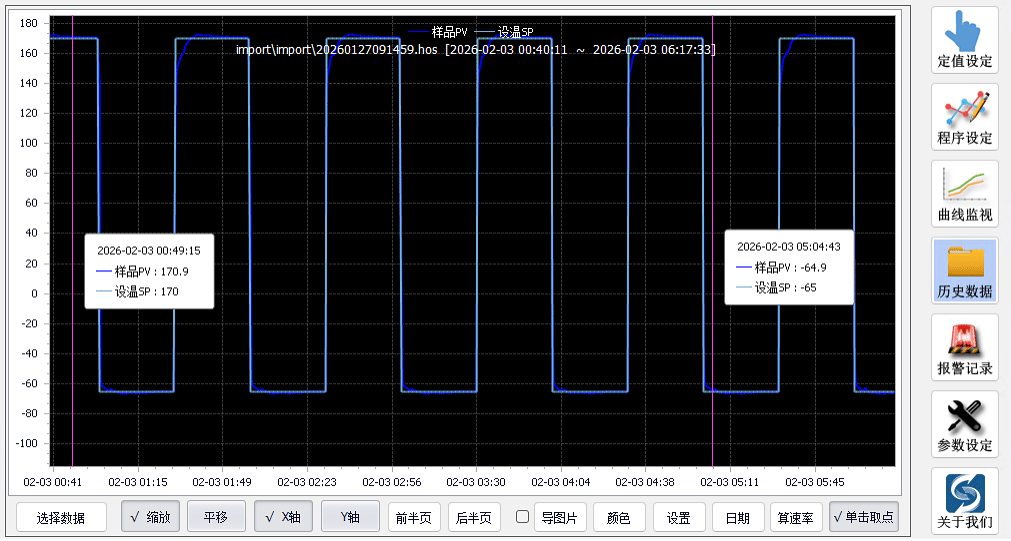Click y-axis label 0

35,293
